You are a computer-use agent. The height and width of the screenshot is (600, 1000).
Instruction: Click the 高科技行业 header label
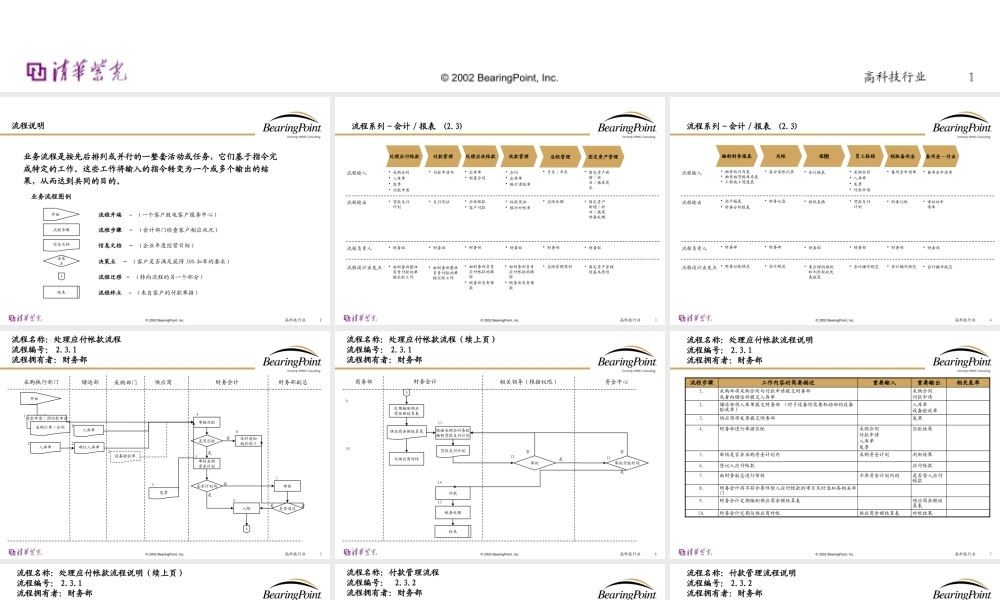pos(895,77)
